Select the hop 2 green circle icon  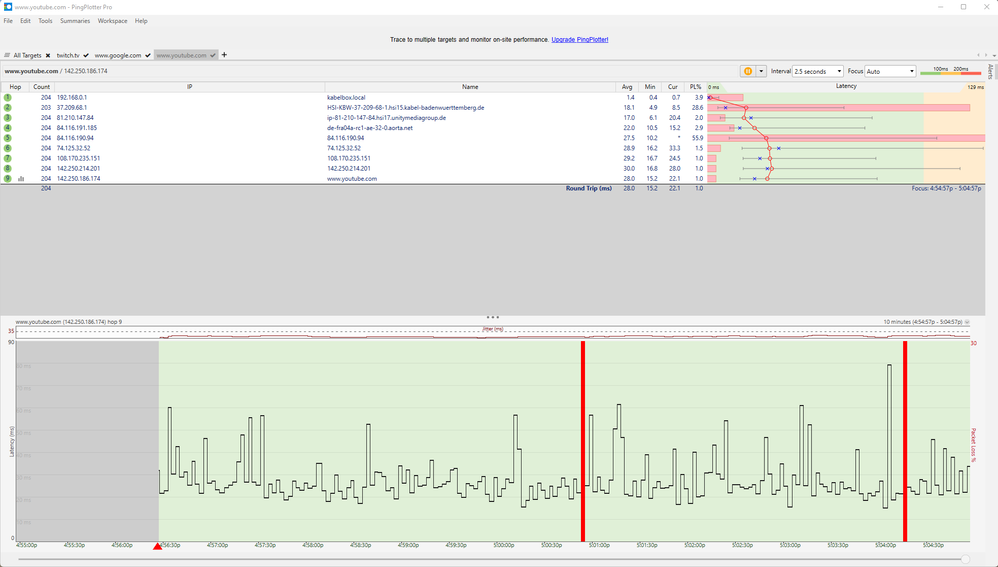point(8,108)
